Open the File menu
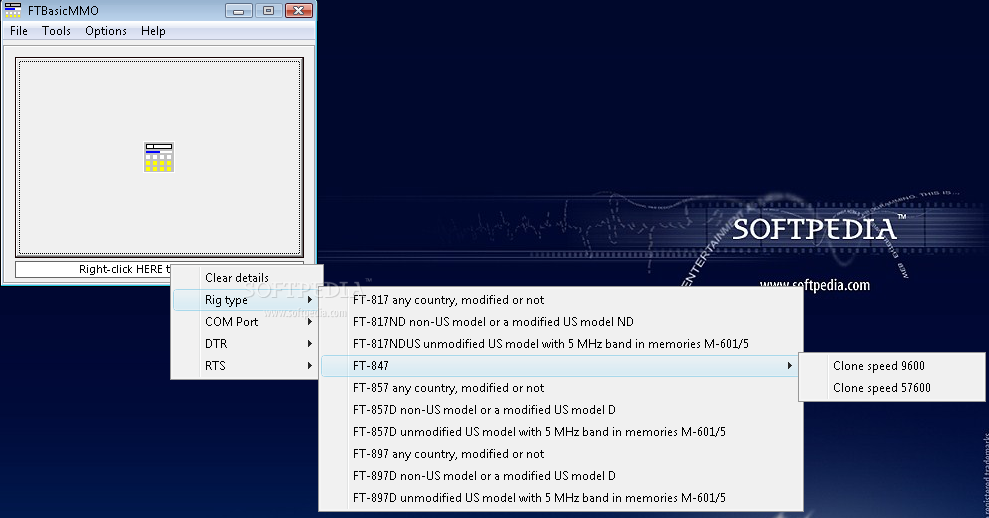 (18, 31)
